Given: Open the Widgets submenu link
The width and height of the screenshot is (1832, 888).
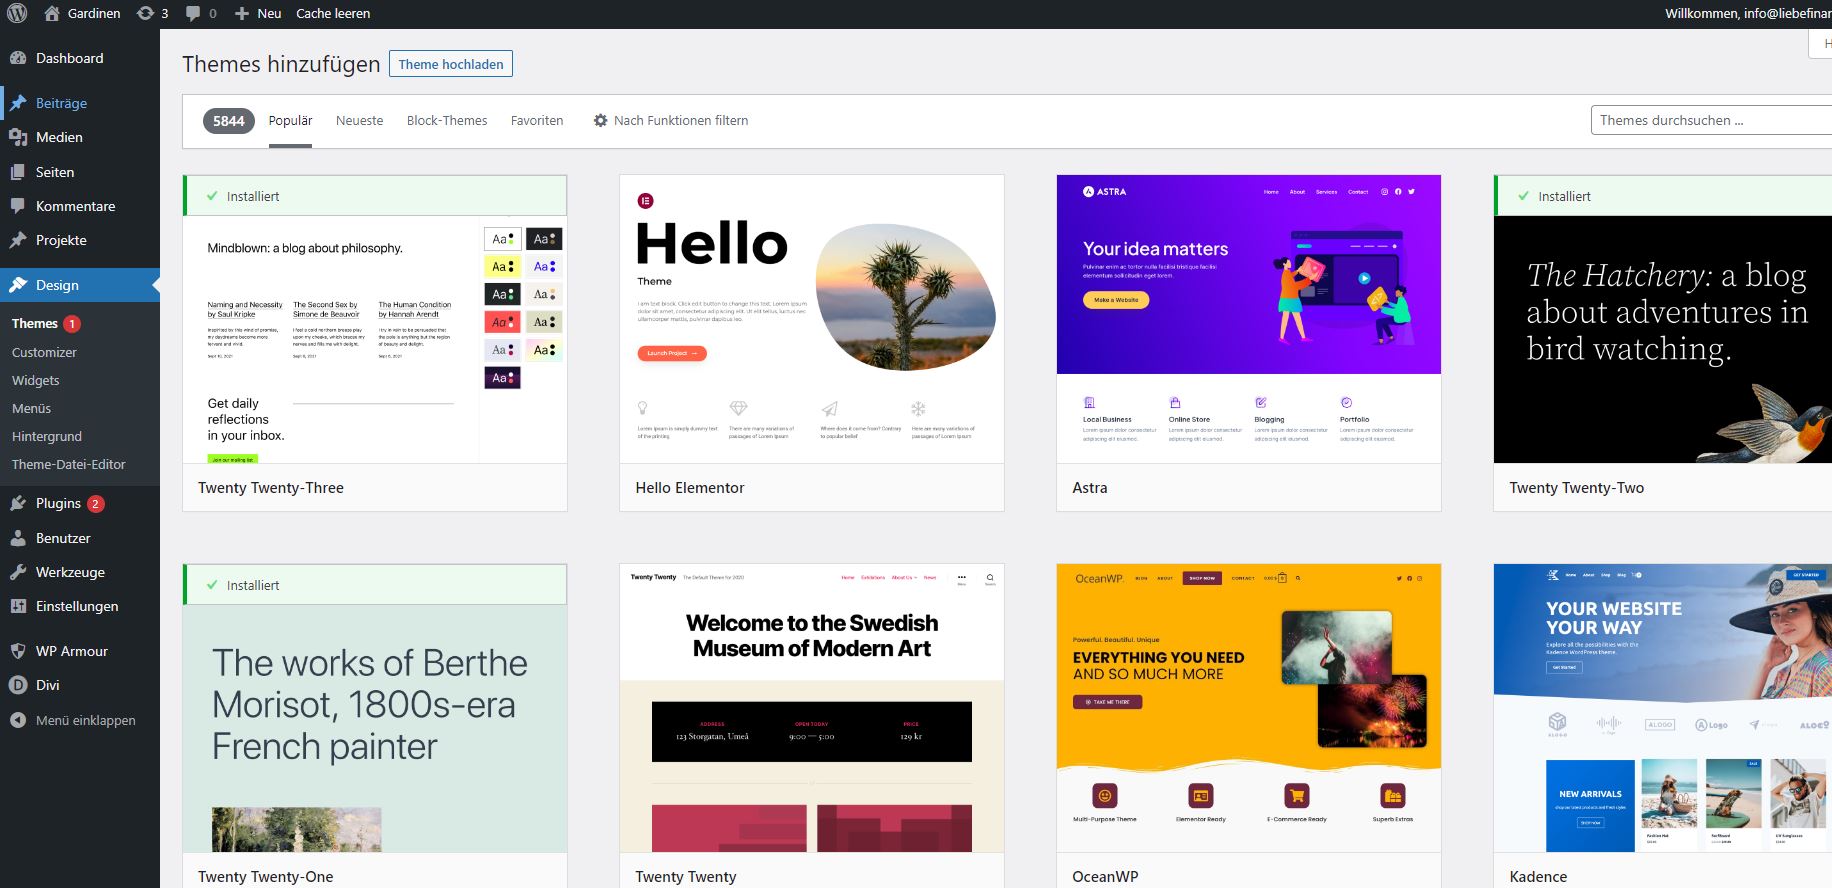Looking at the screenshot, I should pyautogui.click(x=36, y=380).
